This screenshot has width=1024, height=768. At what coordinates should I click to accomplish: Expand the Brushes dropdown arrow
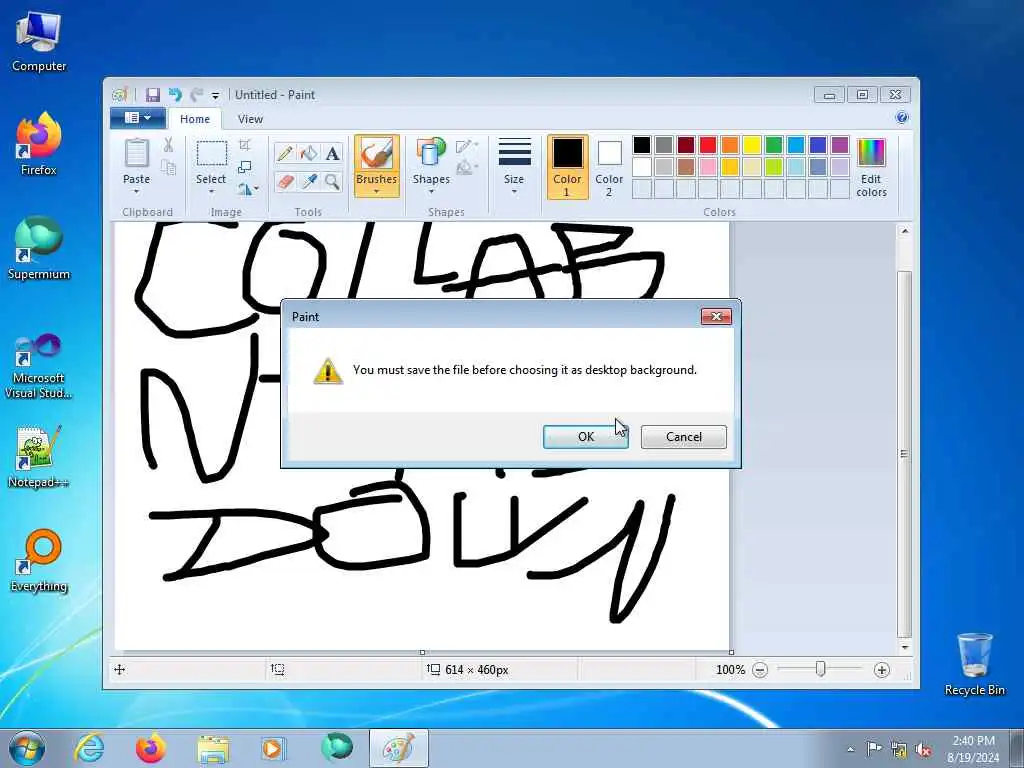(x=376, y=192)
